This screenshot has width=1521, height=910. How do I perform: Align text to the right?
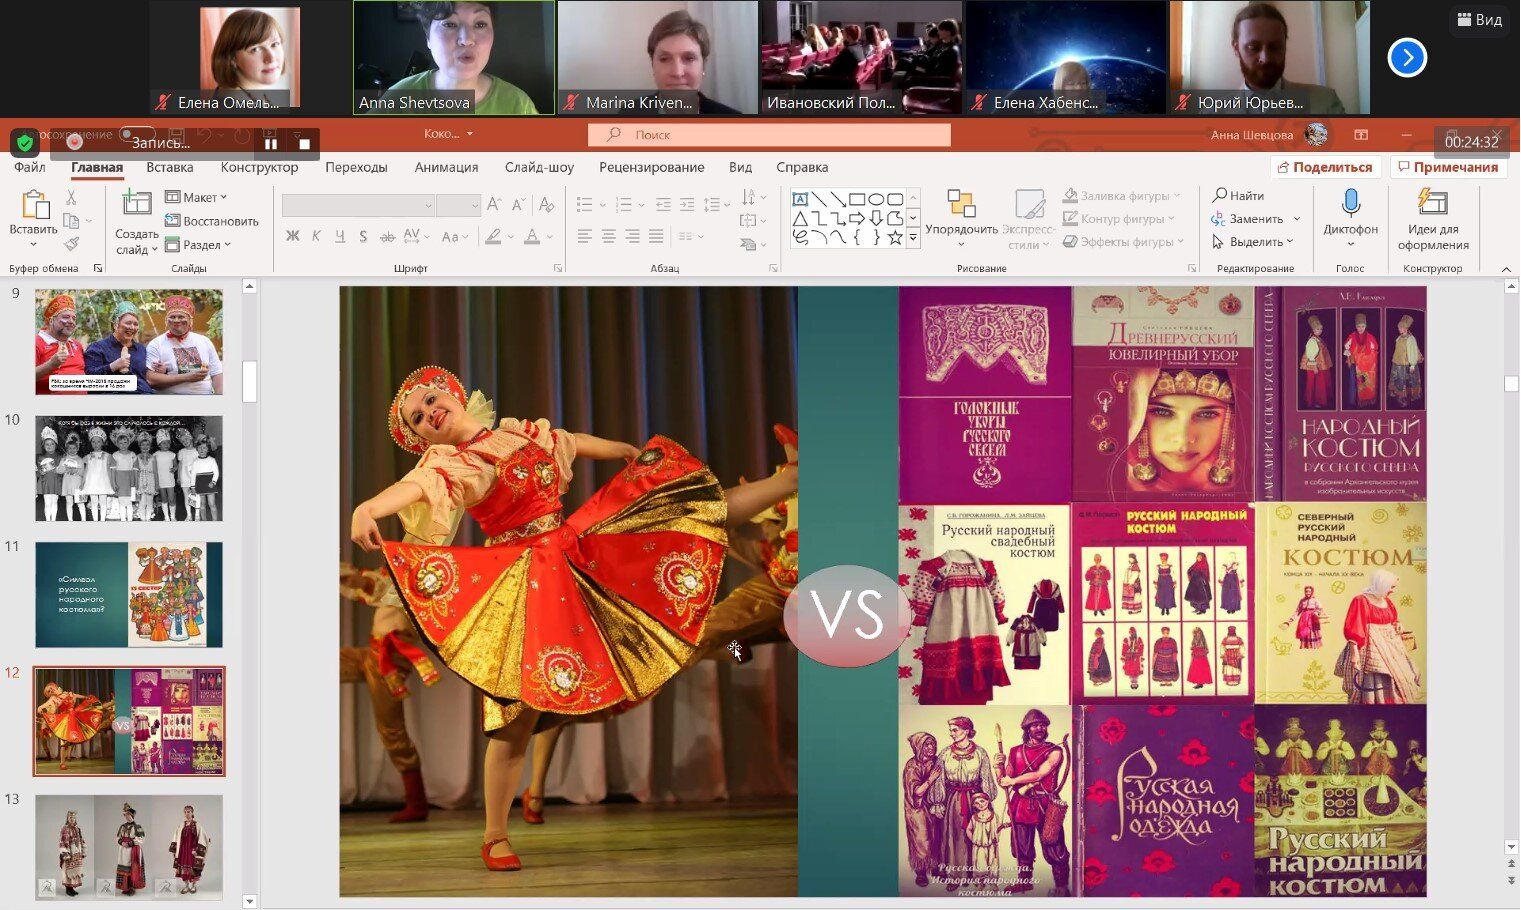(632, 236)
